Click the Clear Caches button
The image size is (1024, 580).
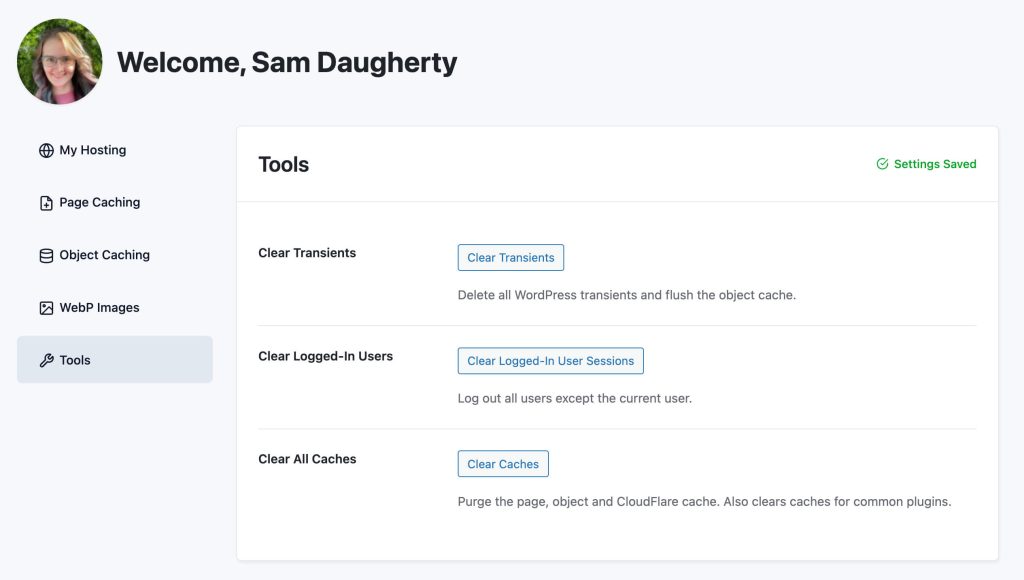pyautogui.click(x=503, y=463)
